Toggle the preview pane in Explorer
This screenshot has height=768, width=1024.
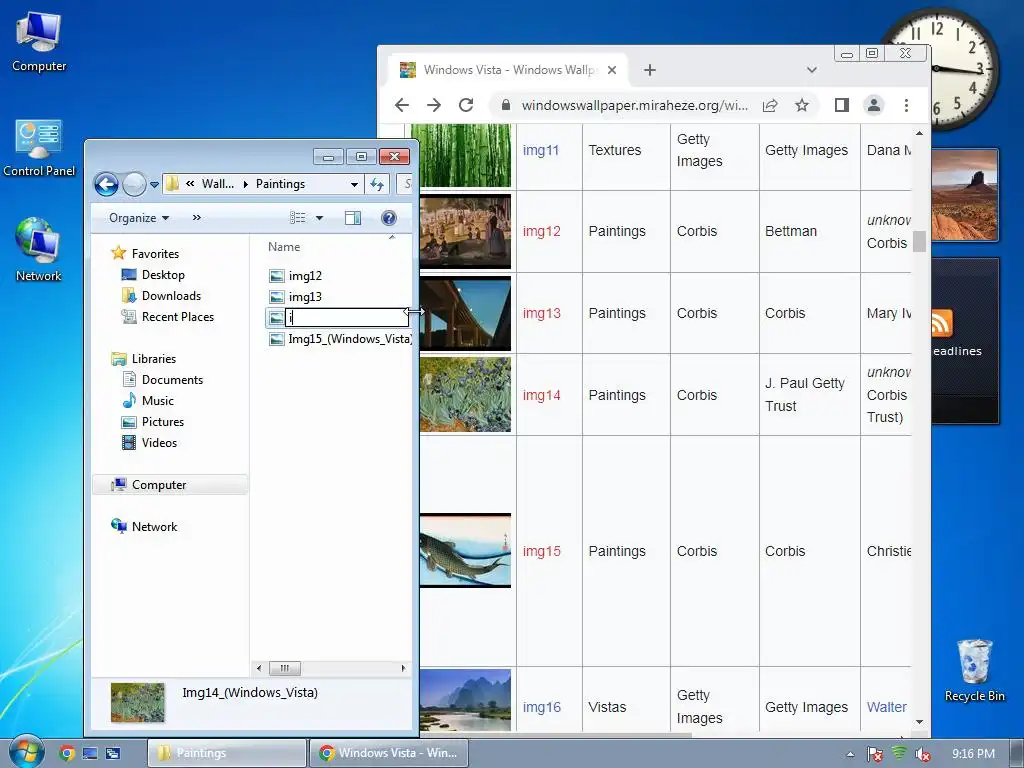pos(353,218)
